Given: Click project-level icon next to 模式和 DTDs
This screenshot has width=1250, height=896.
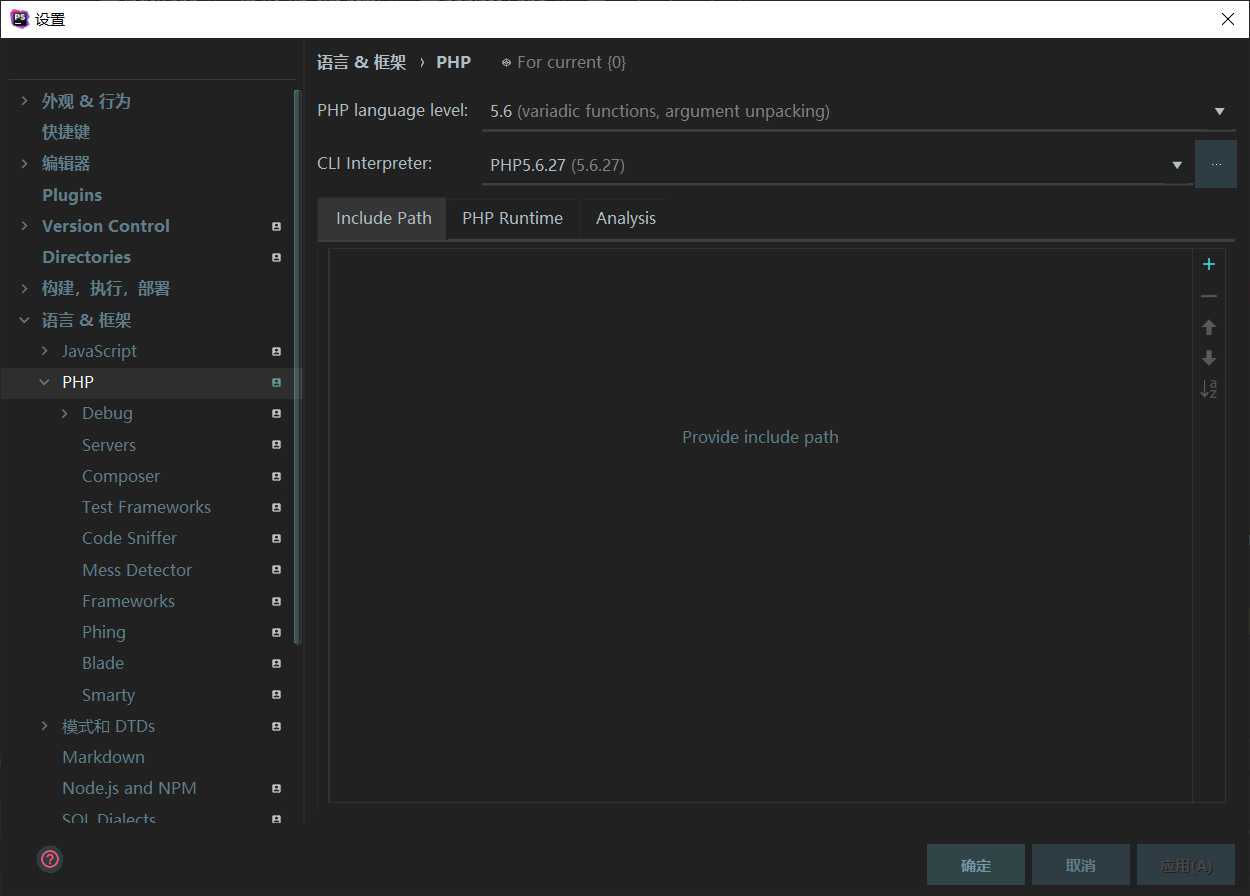Looking at the screenshot, I should tap(277, 727).
